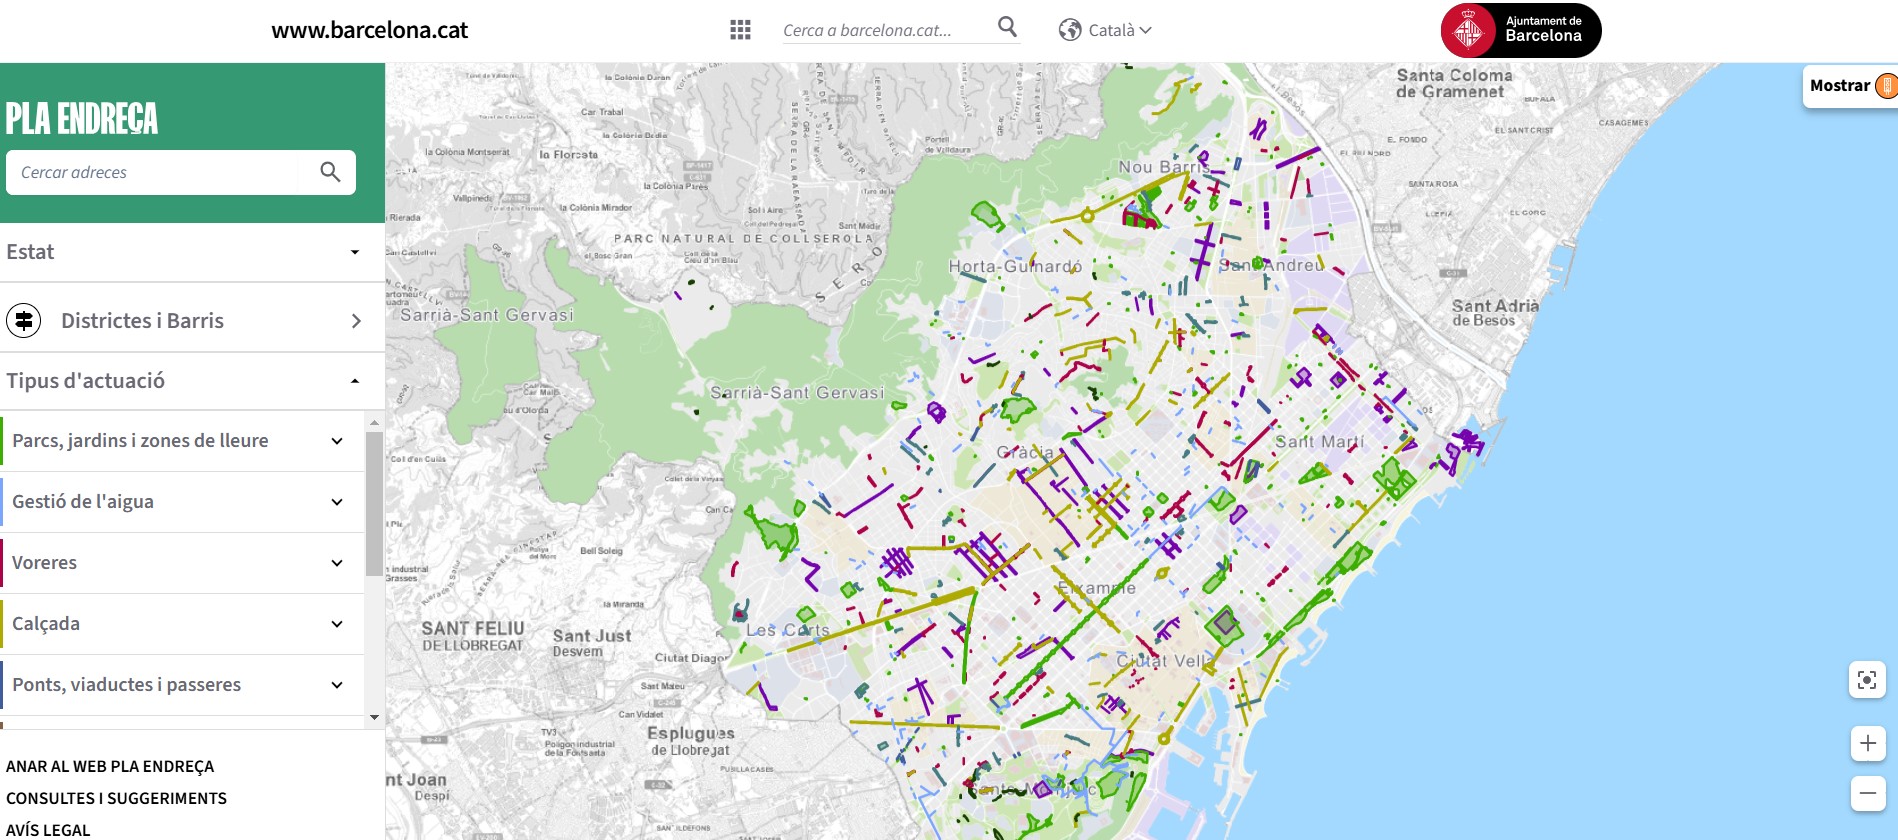Viewport: 1898px width, 840px height.
Task: Open the Anar al web Pla Endreça link
Action: [110, 766]
